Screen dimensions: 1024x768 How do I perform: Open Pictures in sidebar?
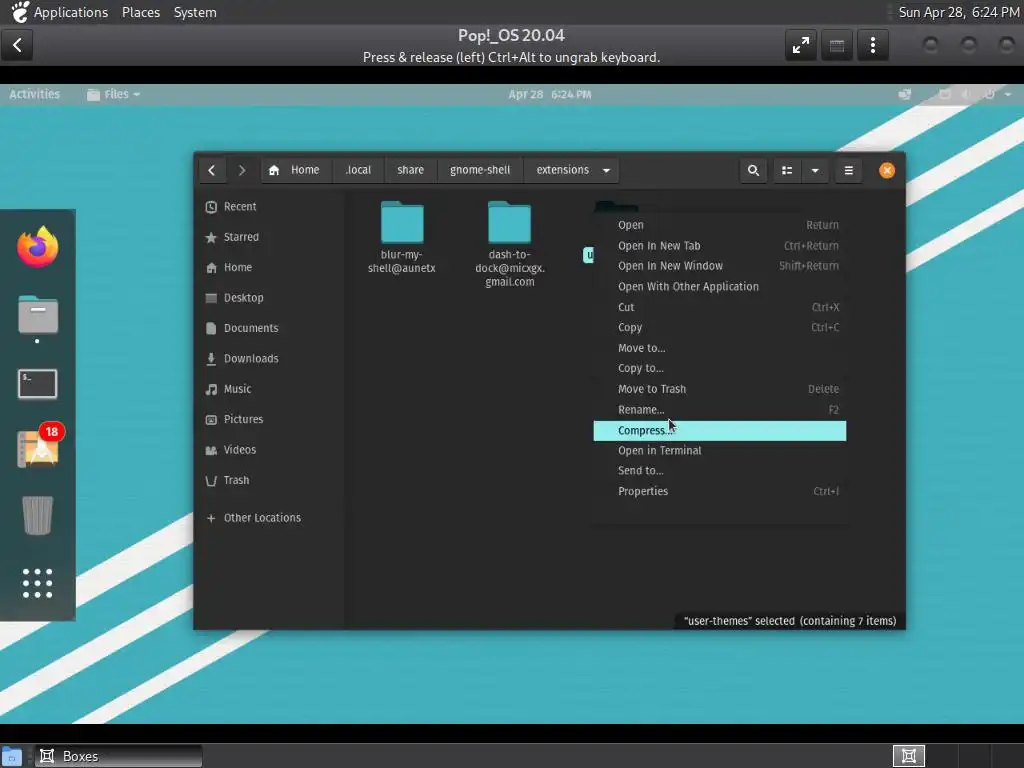click(269, 419)
